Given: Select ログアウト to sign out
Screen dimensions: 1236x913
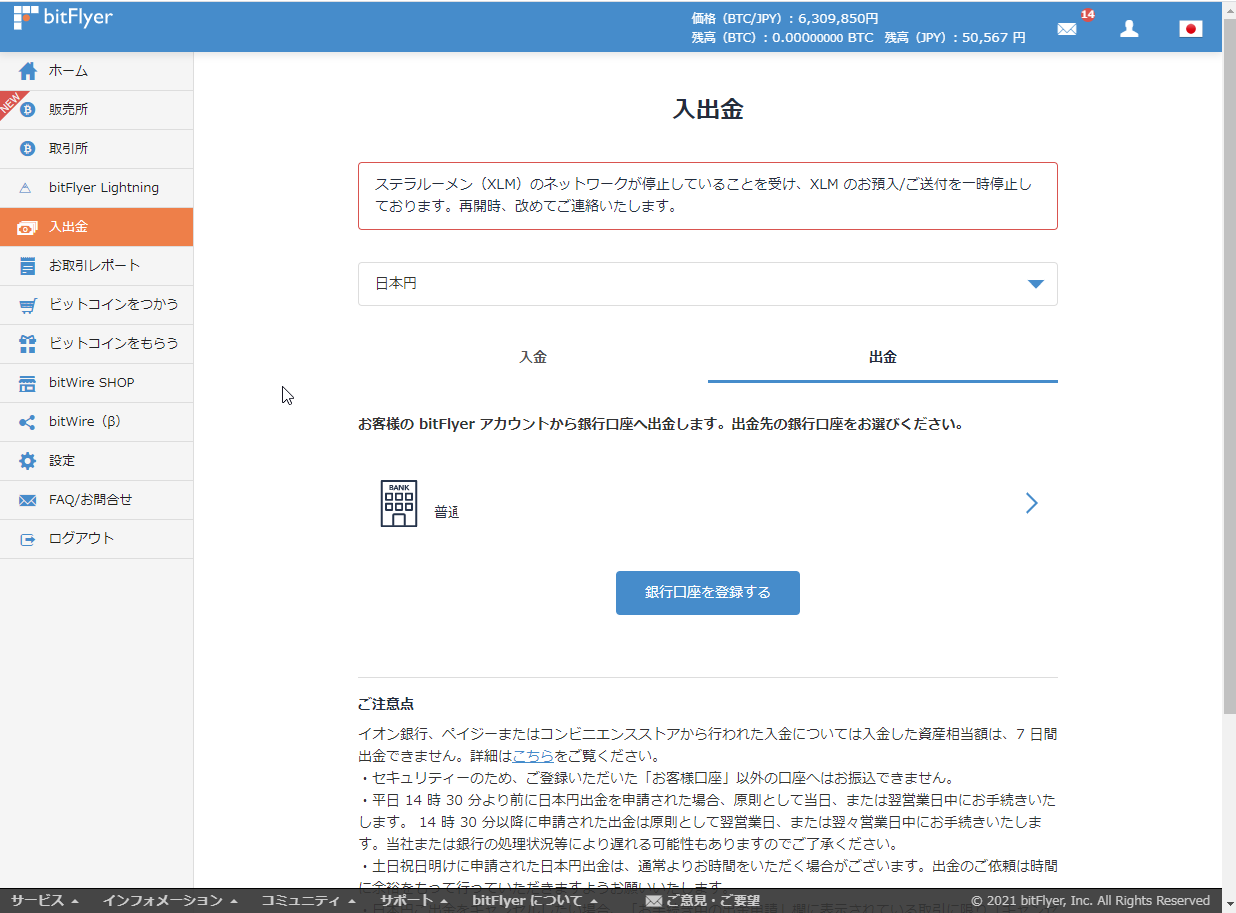Looking at the screenshot, I should click(96, 539).
